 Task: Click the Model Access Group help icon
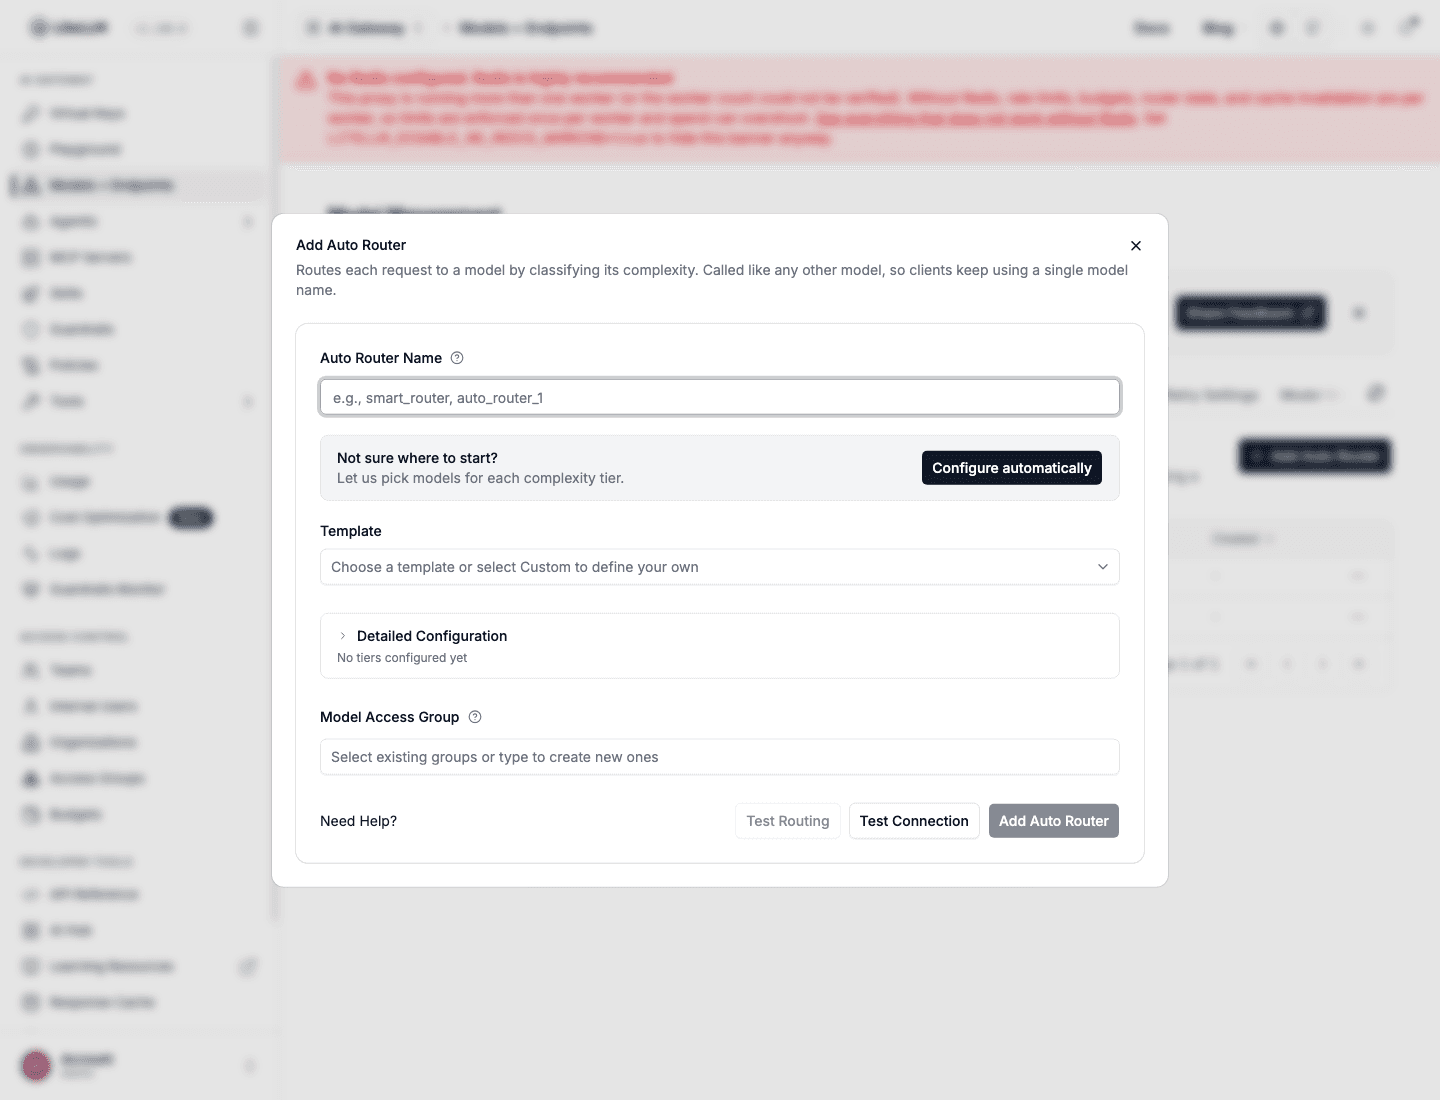click(475, 717)
